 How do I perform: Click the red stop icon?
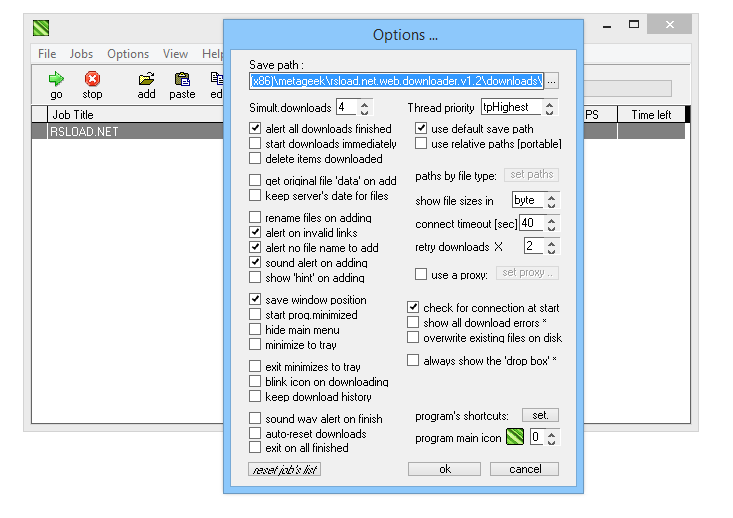92,79
